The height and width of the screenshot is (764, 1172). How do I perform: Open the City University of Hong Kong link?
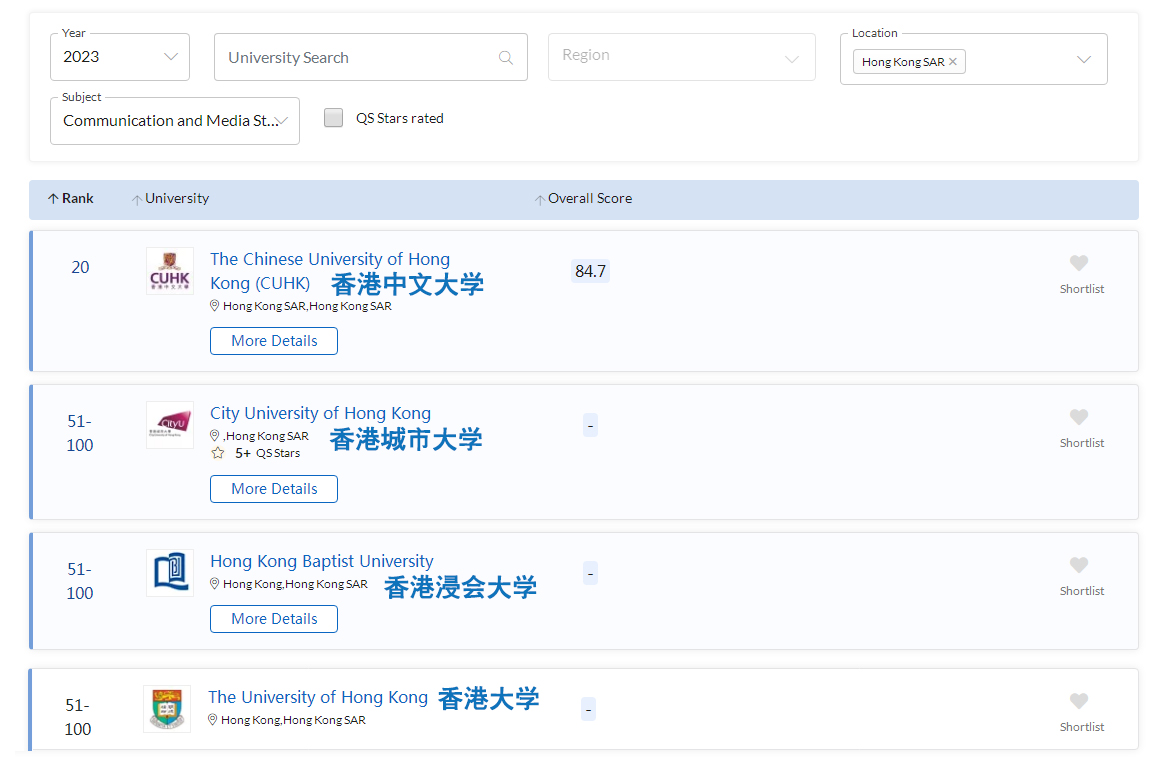(320, 413)
